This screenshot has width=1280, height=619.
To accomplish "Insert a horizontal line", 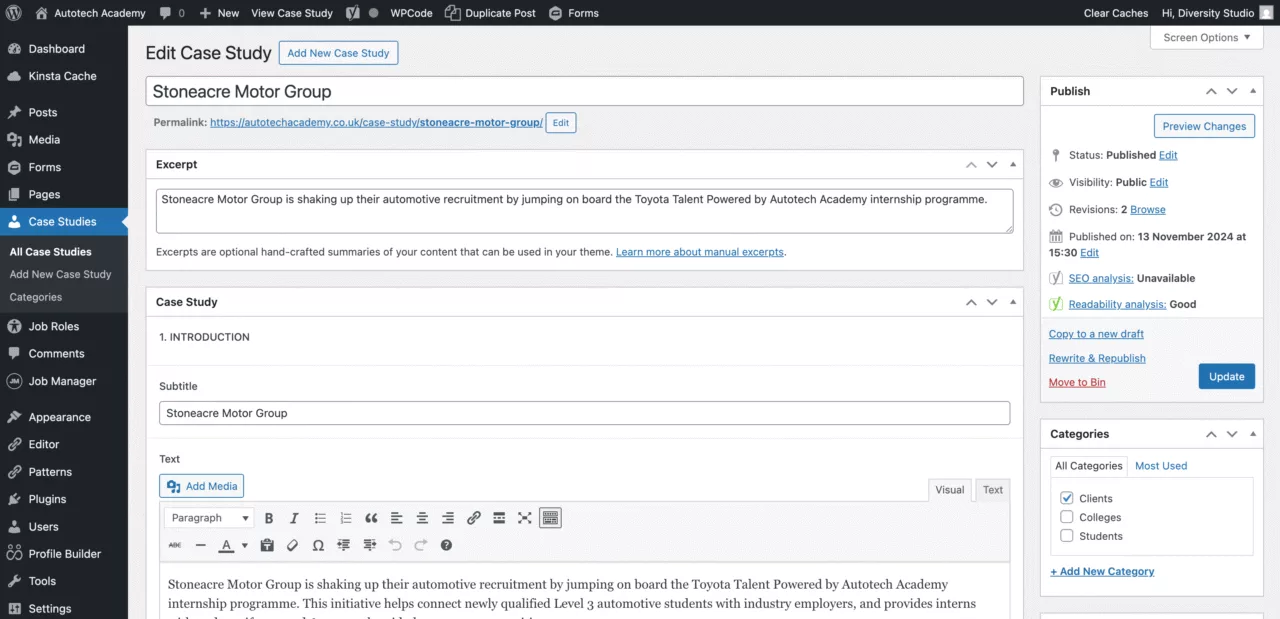I will coord(201,545).
